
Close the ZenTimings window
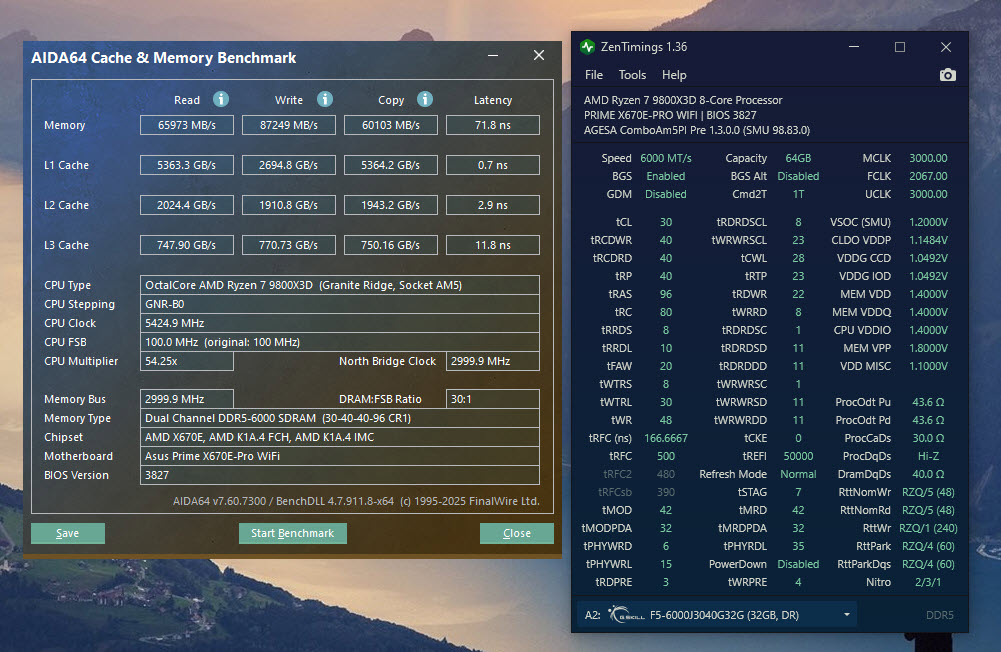click(946, 47)
